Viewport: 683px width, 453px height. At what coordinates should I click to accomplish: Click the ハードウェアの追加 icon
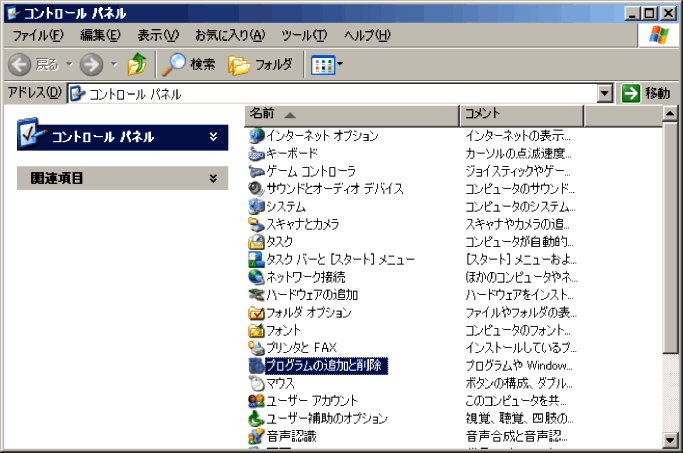coord(256,294)
